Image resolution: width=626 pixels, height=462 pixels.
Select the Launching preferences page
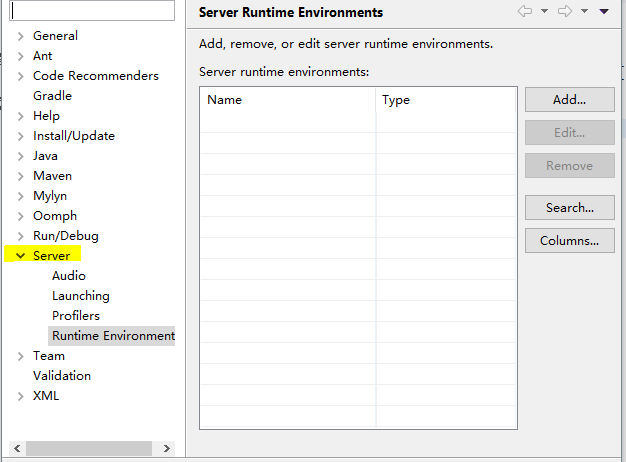tap(81, 296)
